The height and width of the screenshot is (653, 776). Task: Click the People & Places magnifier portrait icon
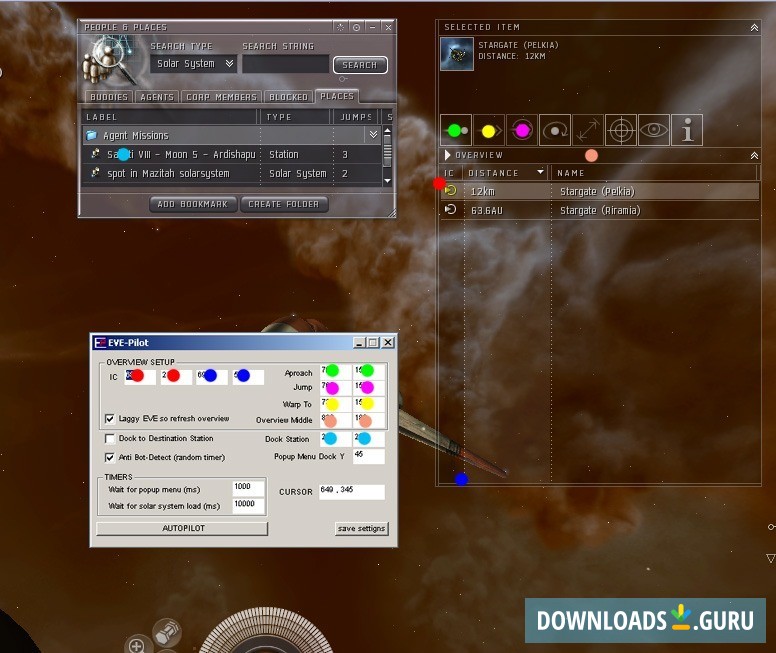(112, 62)
